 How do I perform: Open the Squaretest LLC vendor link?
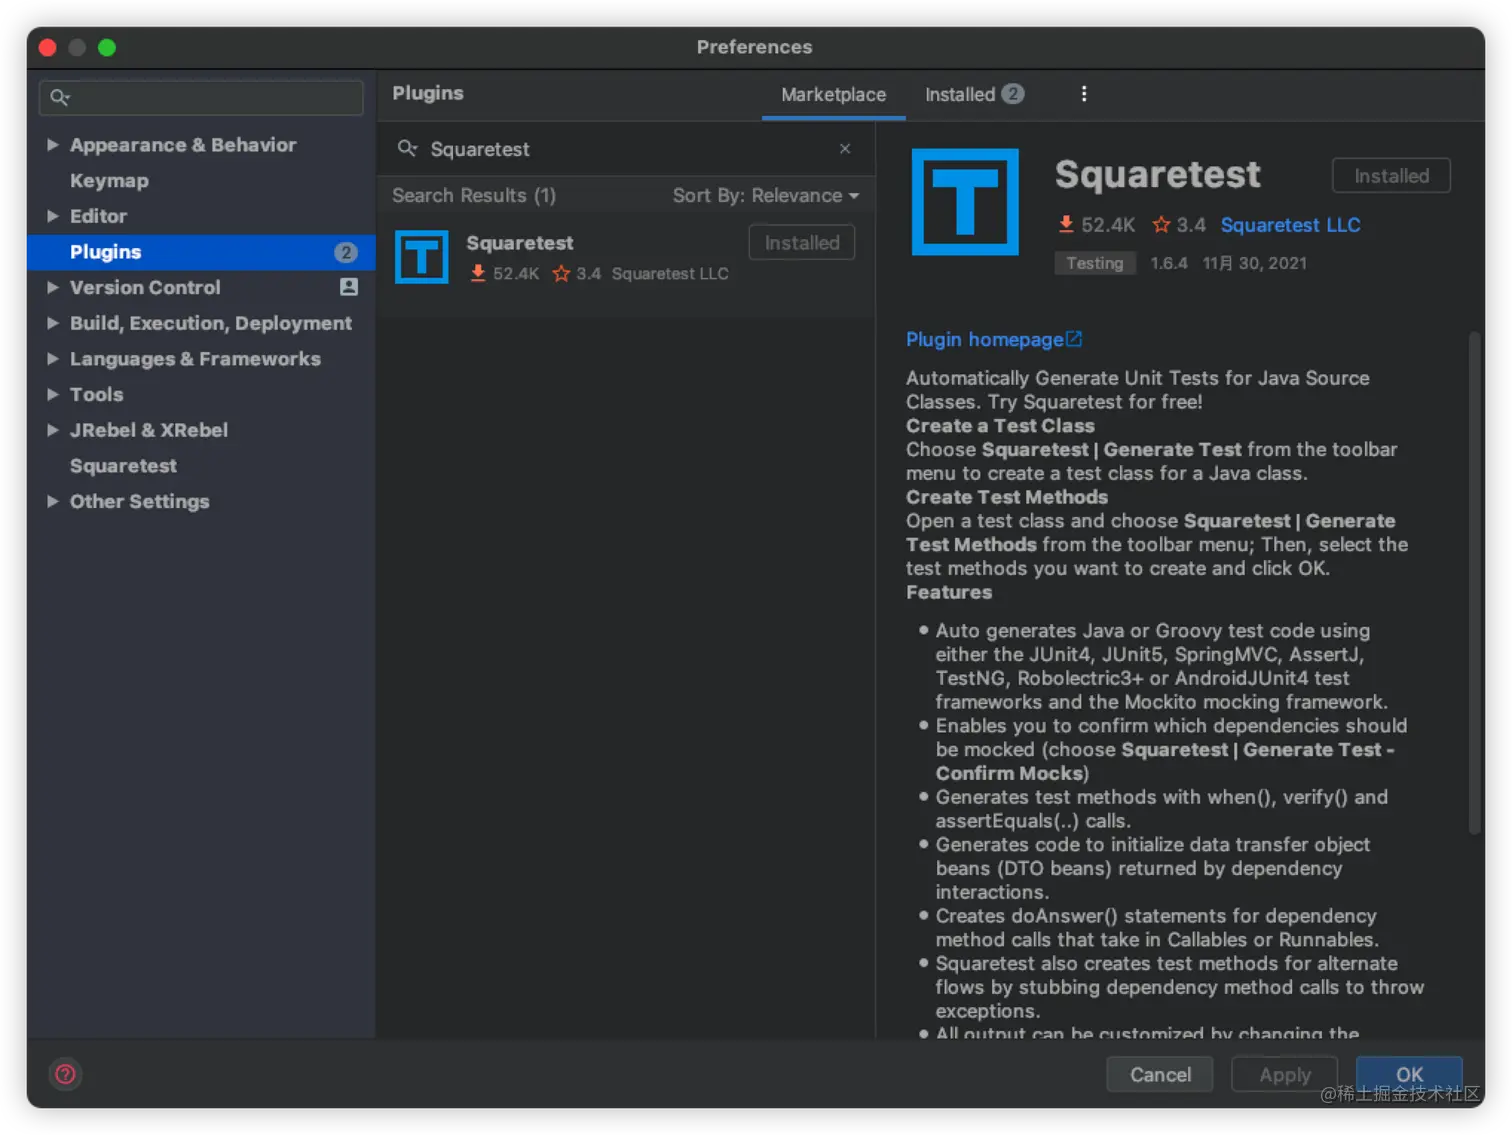click(x=1290, y=225)
